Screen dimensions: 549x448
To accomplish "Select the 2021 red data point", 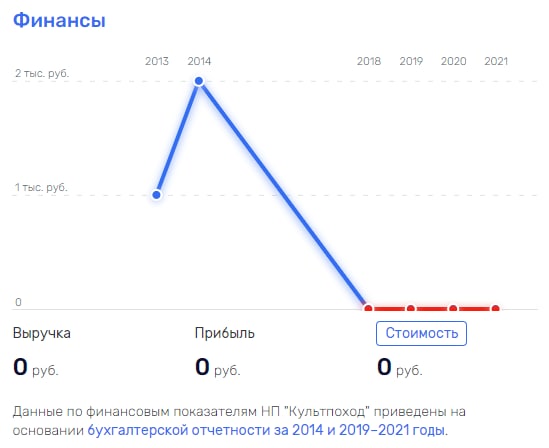I will pyautogui.click(x=496, y=309).
